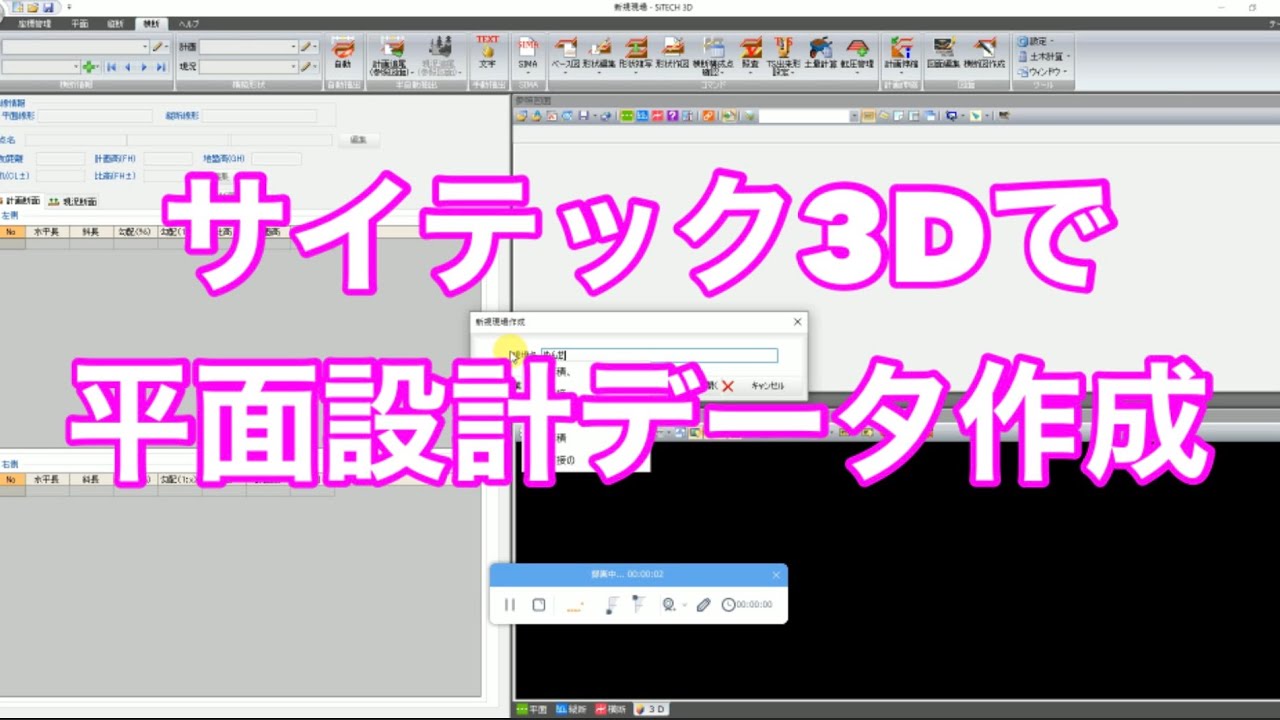Click the green plus add icon in ribbon
This screenshot has height=720, width=1280.
point(91,67)
